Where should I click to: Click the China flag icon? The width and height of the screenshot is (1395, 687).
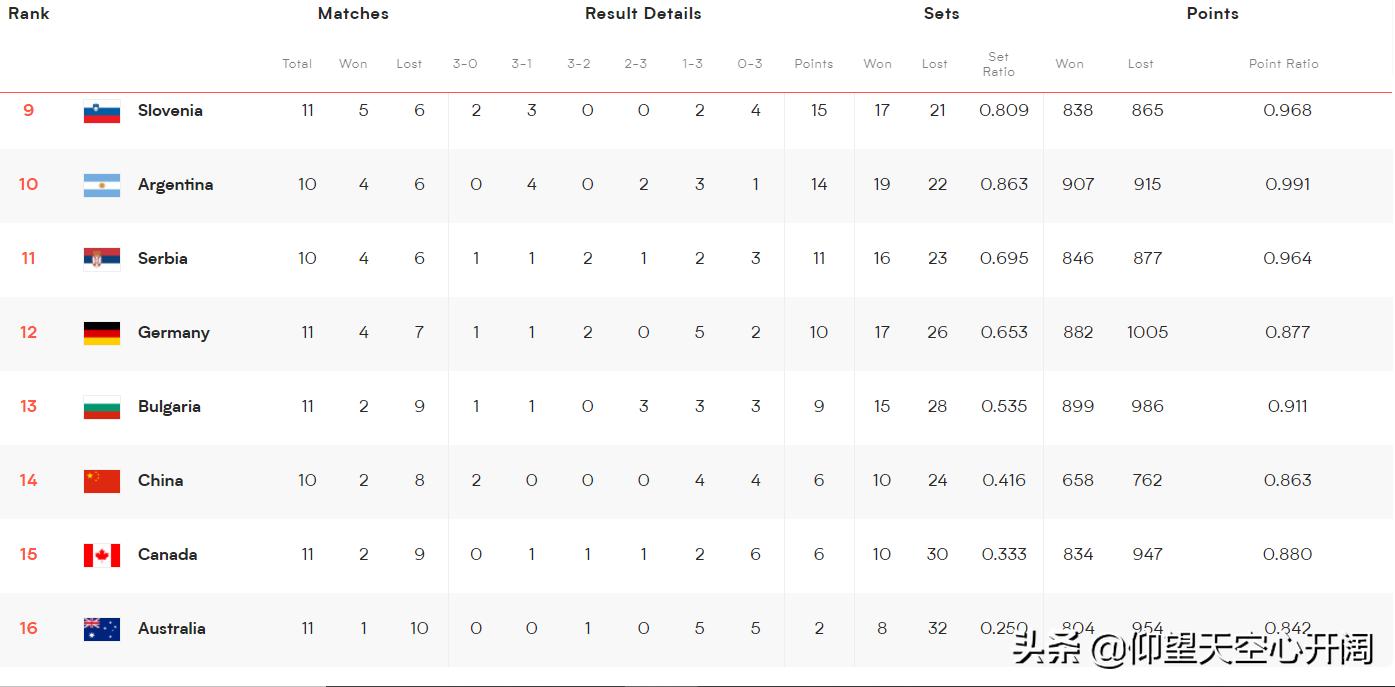[x=102, y=481]
